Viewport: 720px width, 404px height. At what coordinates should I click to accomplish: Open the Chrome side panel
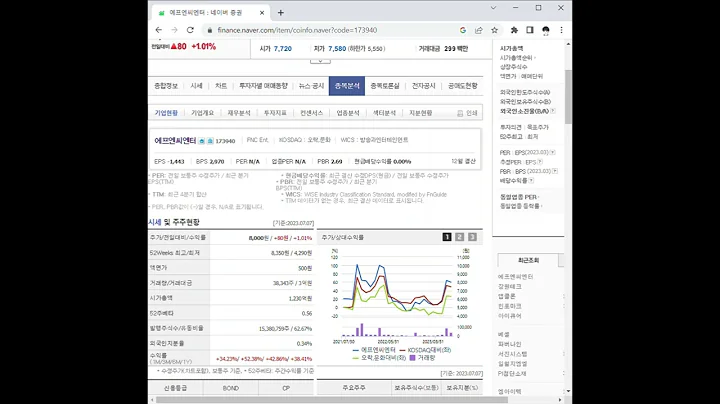pyautogui.click(x=529, y=30)
